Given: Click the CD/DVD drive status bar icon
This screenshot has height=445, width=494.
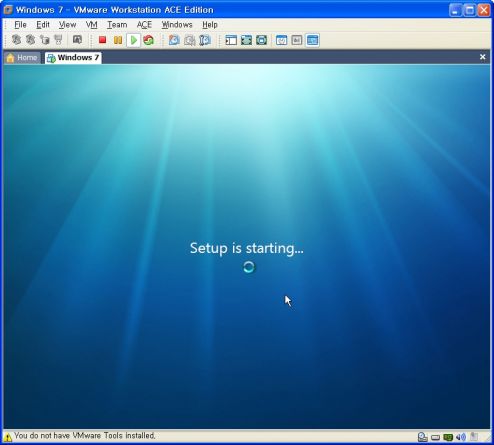Looking at the screenshot, I should tap(423, 437).
